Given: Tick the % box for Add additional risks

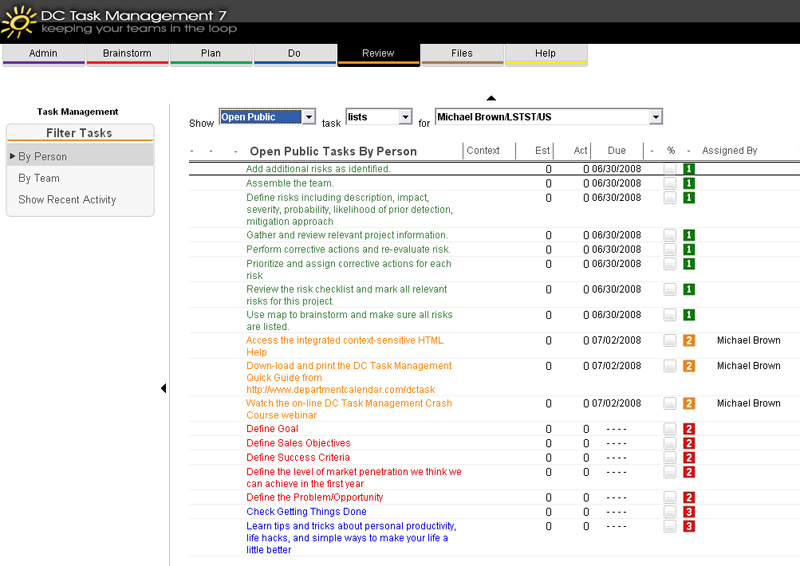Looking at the screenshot, I should point(670,170).
